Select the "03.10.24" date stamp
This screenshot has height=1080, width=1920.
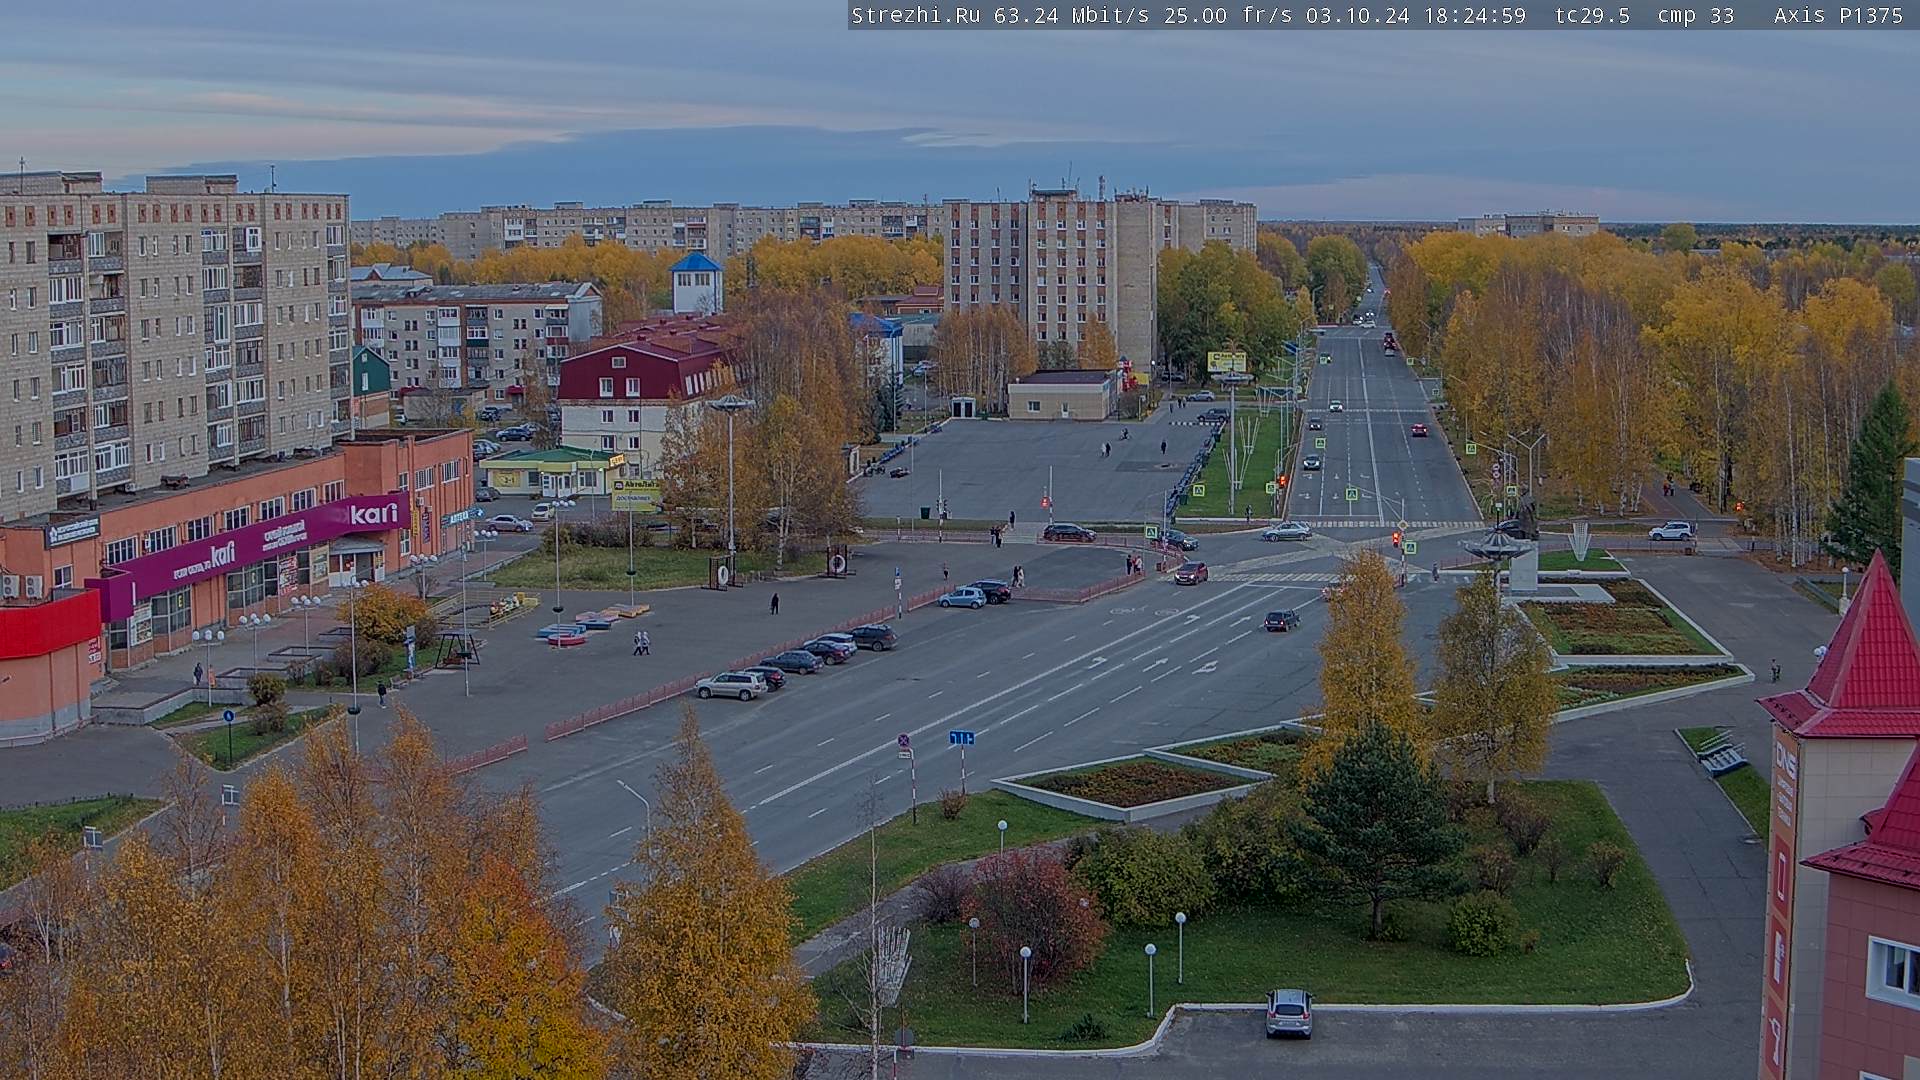tap(1357, 15)
